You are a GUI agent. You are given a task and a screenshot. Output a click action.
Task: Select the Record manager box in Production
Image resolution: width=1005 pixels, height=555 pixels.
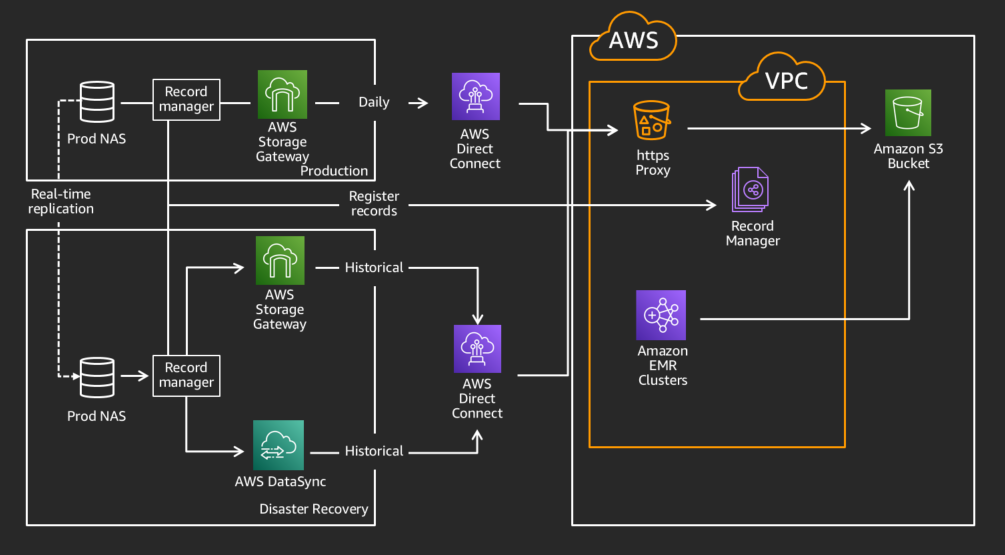click(x=187, y=99)
